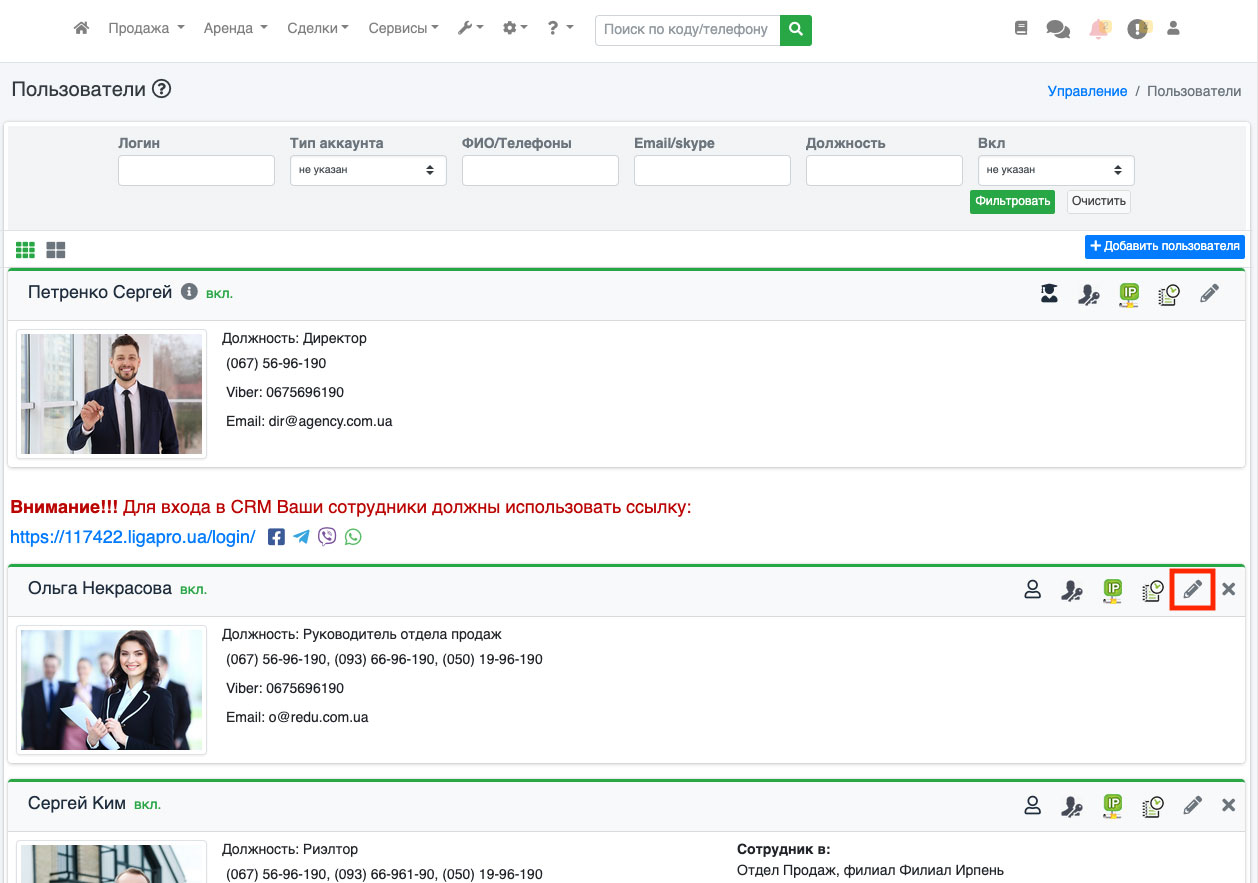Click the graduation cap icon for Петренко Сергей

coord(1049,294)
